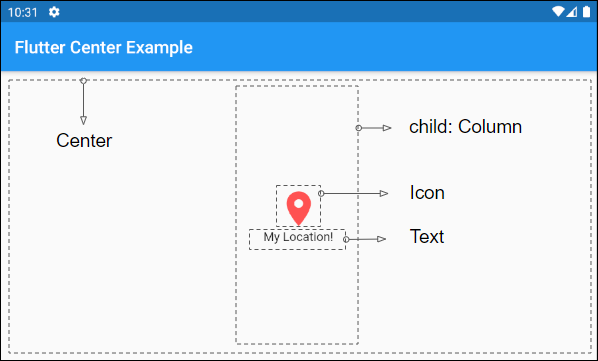Click the battery icon in status bar
Viewport: 598px width, 361px height.
(586, 12)
